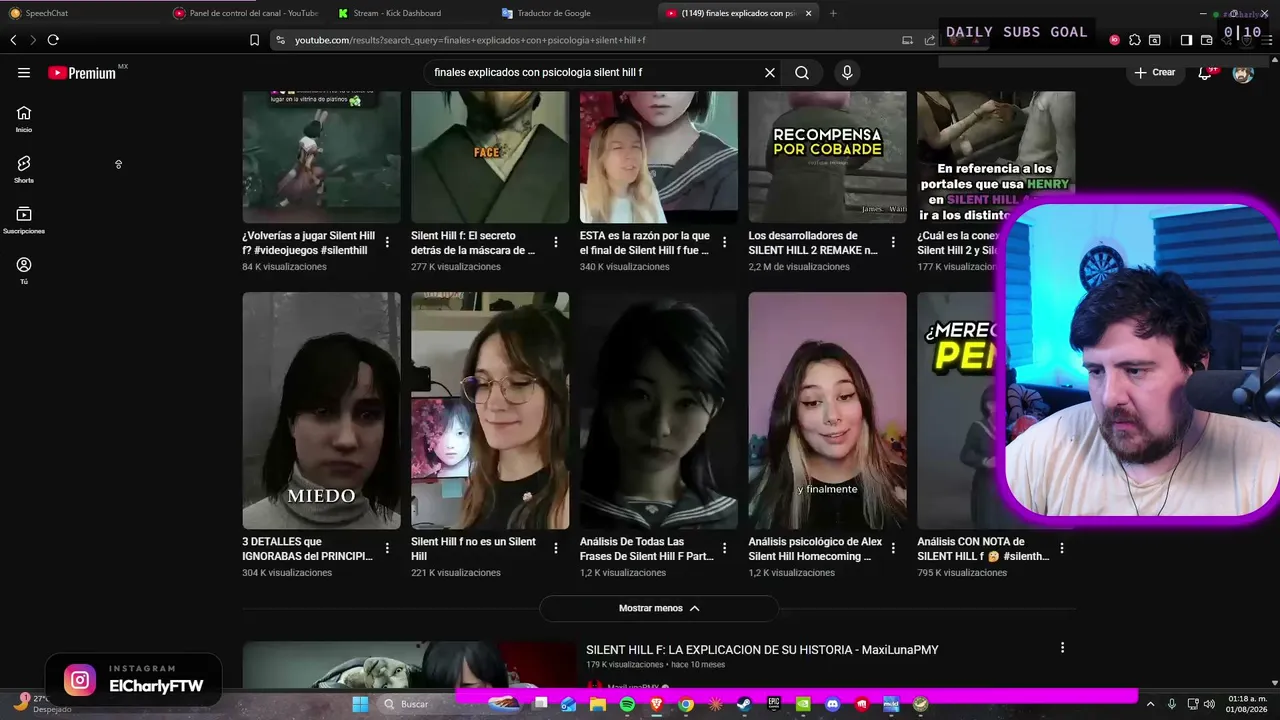Open title '3 DETALLES que IGNORABAS del PRINCIPI...'

click(x=308, y=549)
